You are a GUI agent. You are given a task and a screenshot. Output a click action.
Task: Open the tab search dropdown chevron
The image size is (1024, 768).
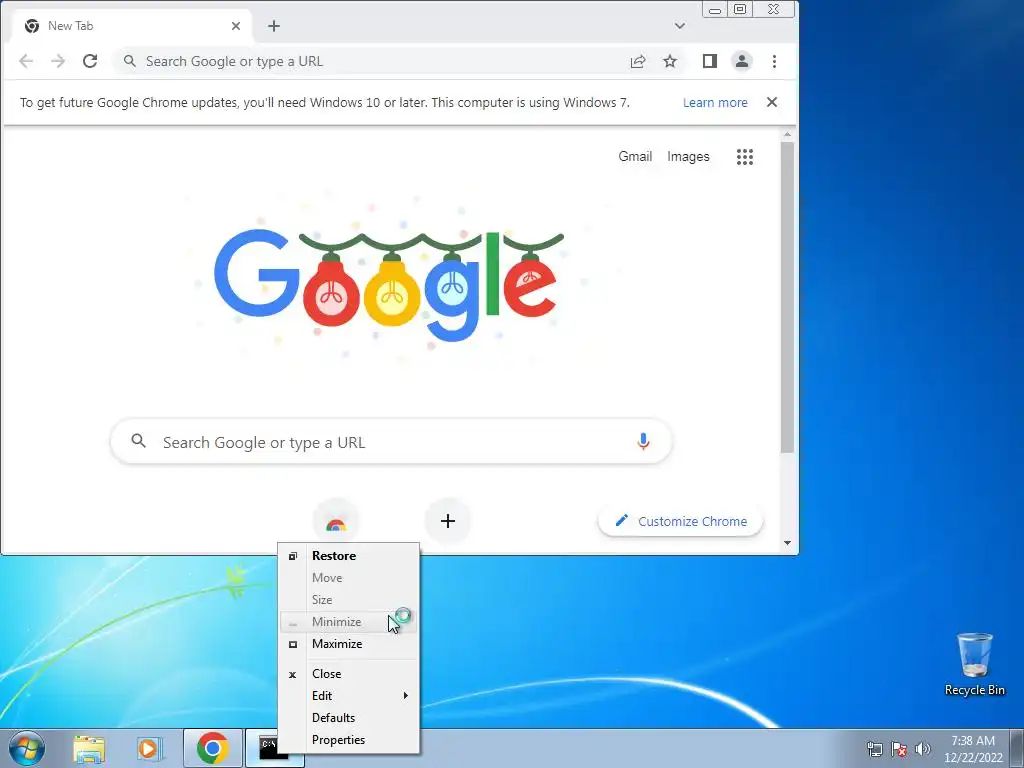click(x=680, y=26)
